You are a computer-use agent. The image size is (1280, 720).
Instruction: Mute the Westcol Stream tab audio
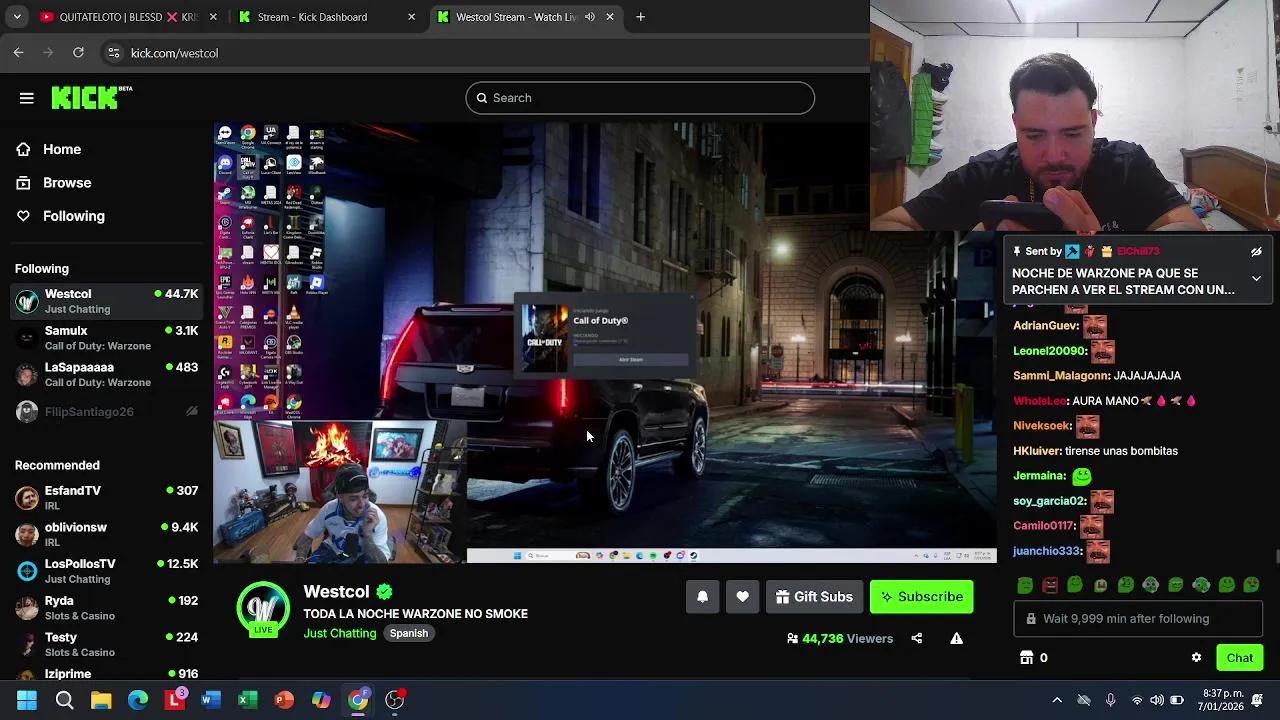(589, 17)
